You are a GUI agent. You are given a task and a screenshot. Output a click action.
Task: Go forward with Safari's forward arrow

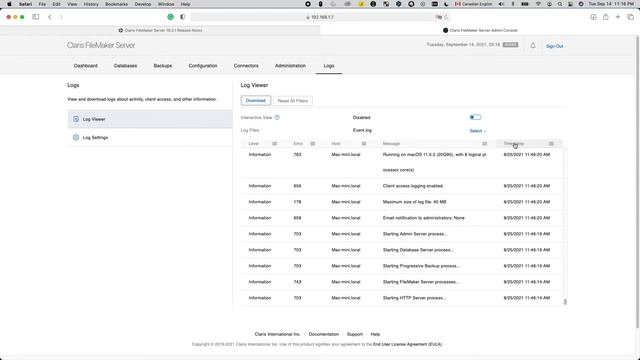tap(61, 17)
